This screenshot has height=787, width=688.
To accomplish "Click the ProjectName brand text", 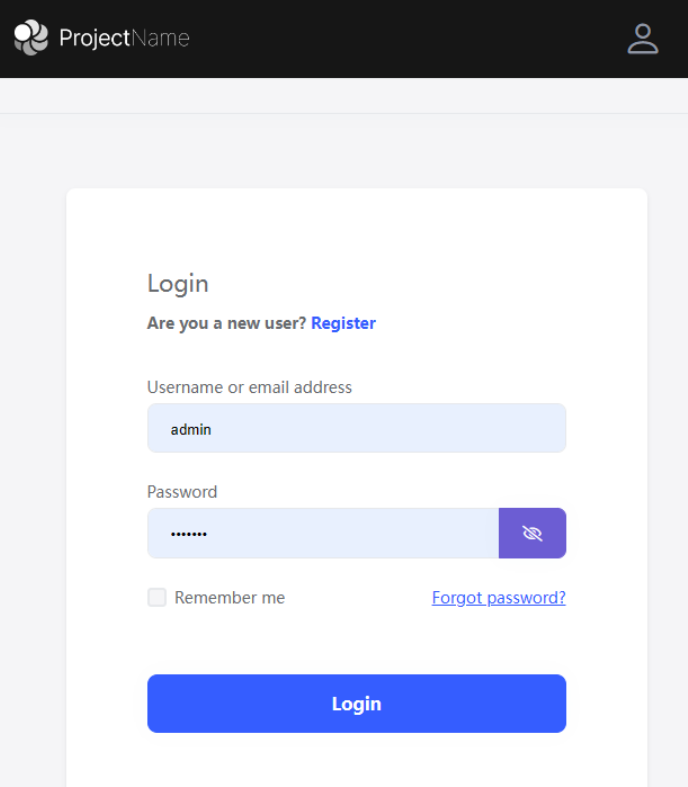I will [124, 38].
